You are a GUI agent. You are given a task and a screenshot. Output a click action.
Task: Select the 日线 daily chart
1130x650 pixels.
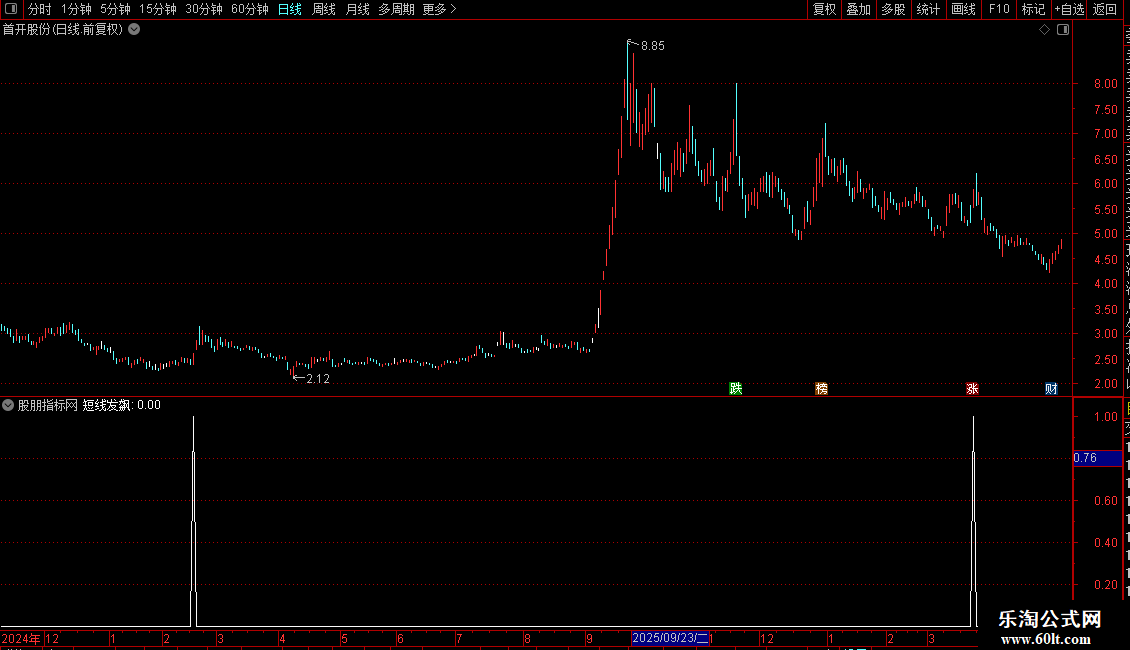[x=290, y=9]
